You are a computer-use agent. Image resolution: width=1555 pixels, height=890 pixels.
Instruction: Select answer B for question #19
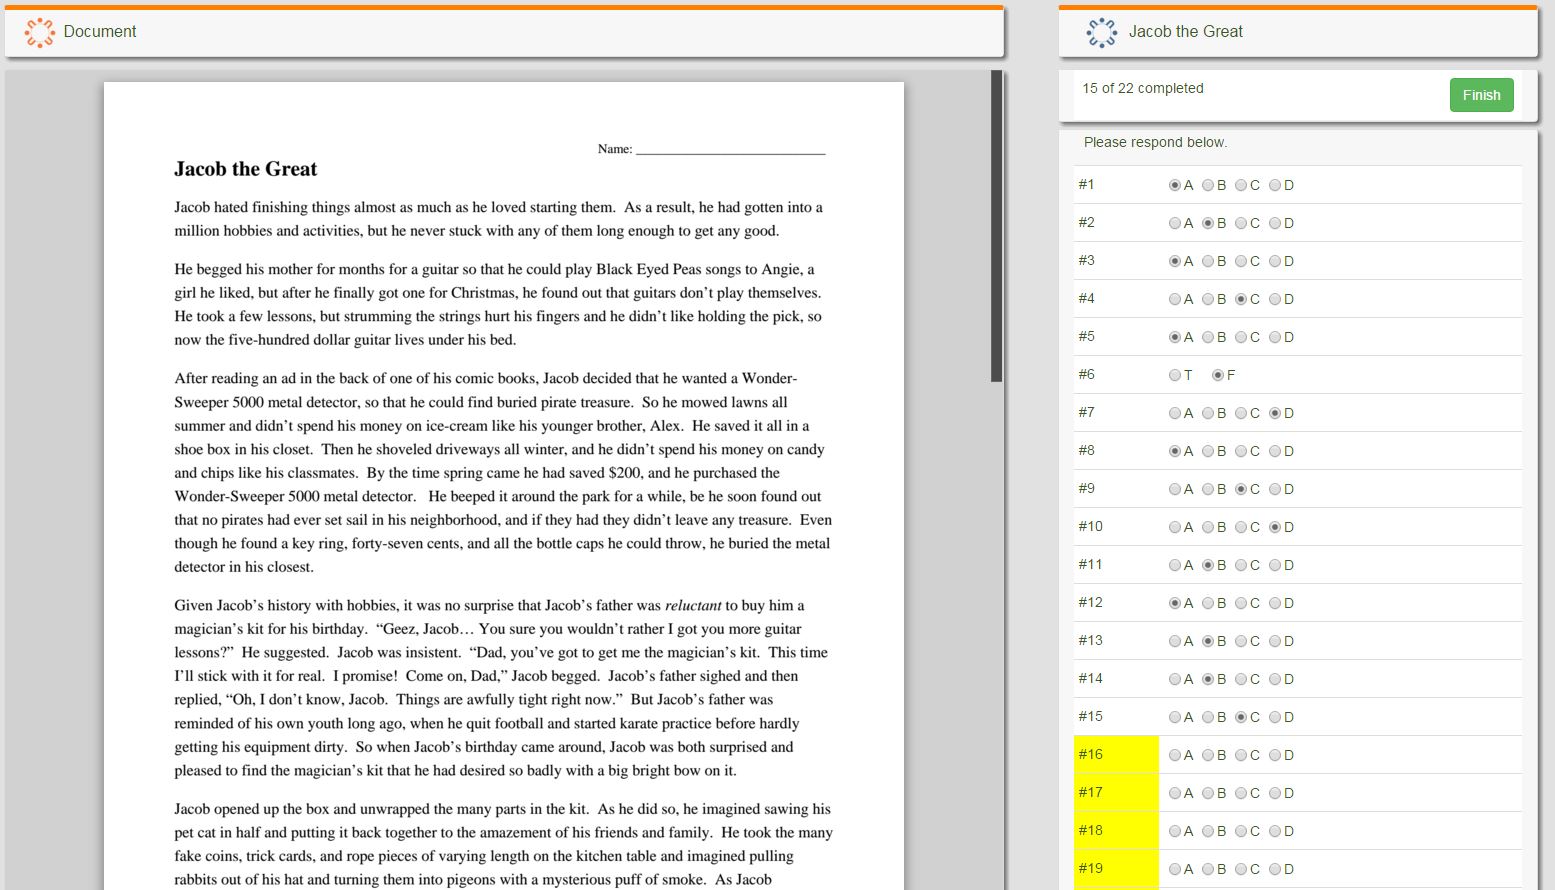click(1208, 869)
